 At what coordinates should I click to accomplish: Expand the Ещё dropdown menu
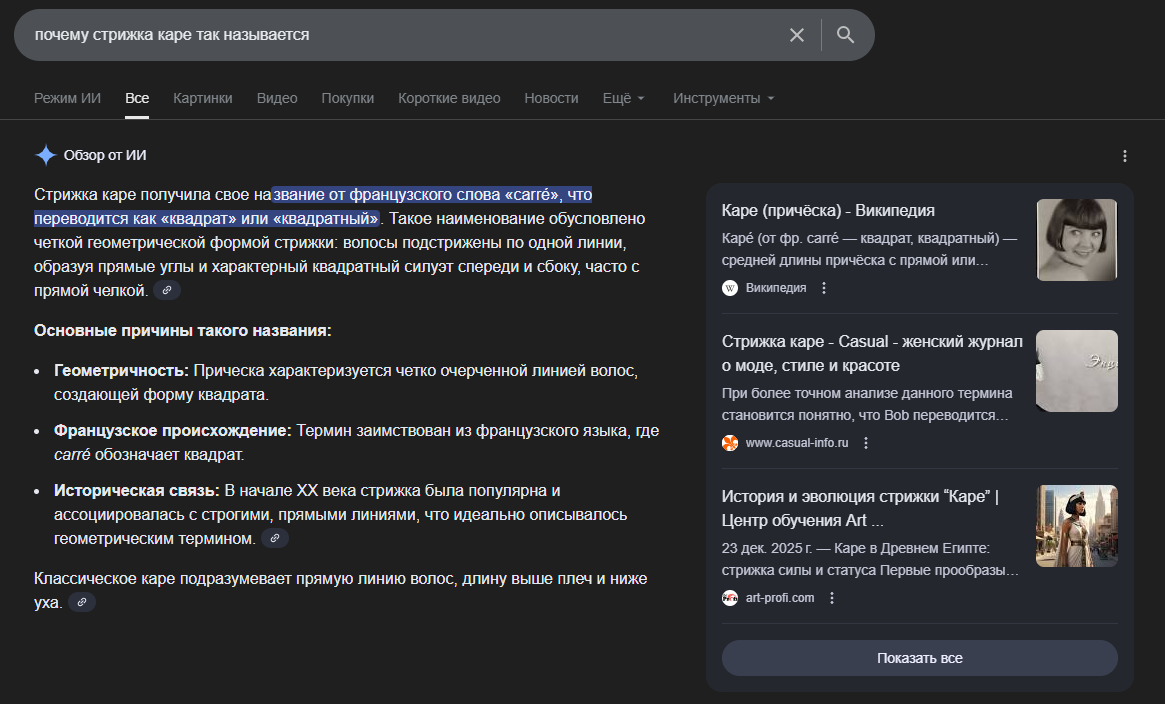(623, 98)
